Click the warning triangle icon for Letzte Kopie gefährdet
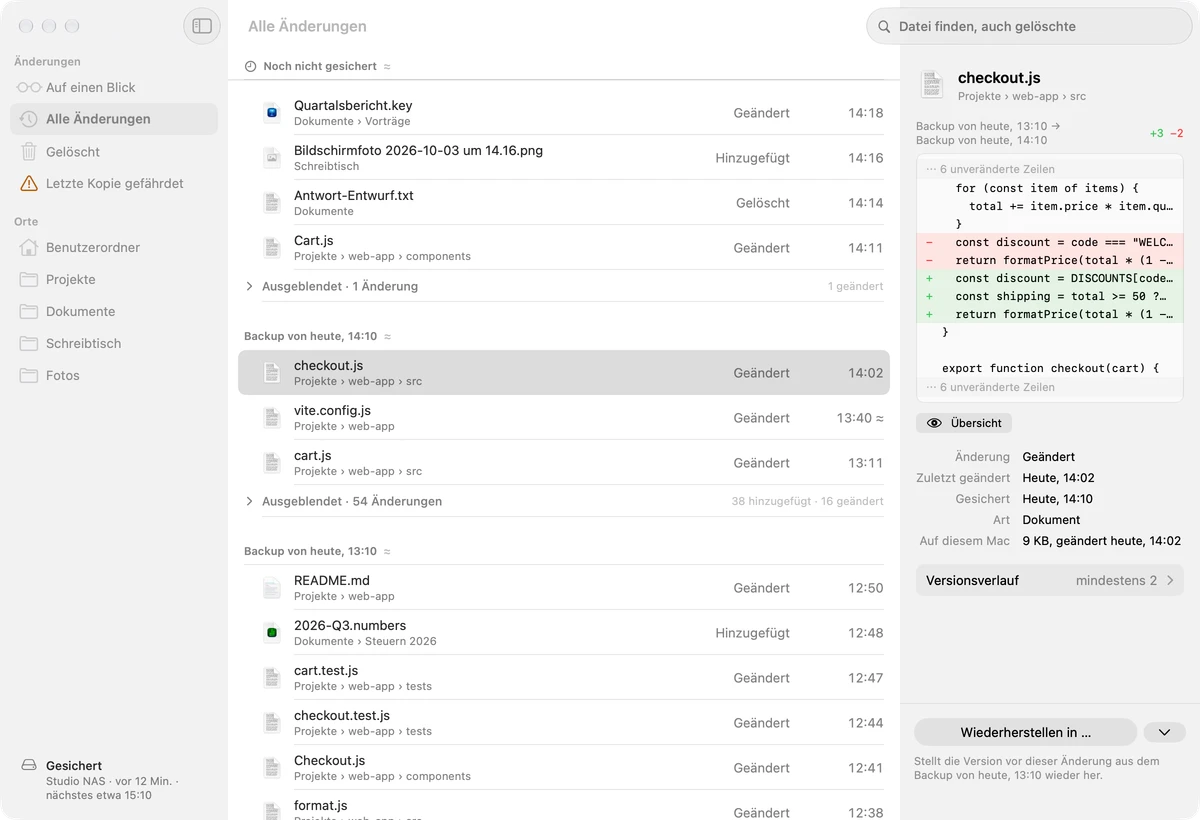1200x820 pixels. coord(29,184)
